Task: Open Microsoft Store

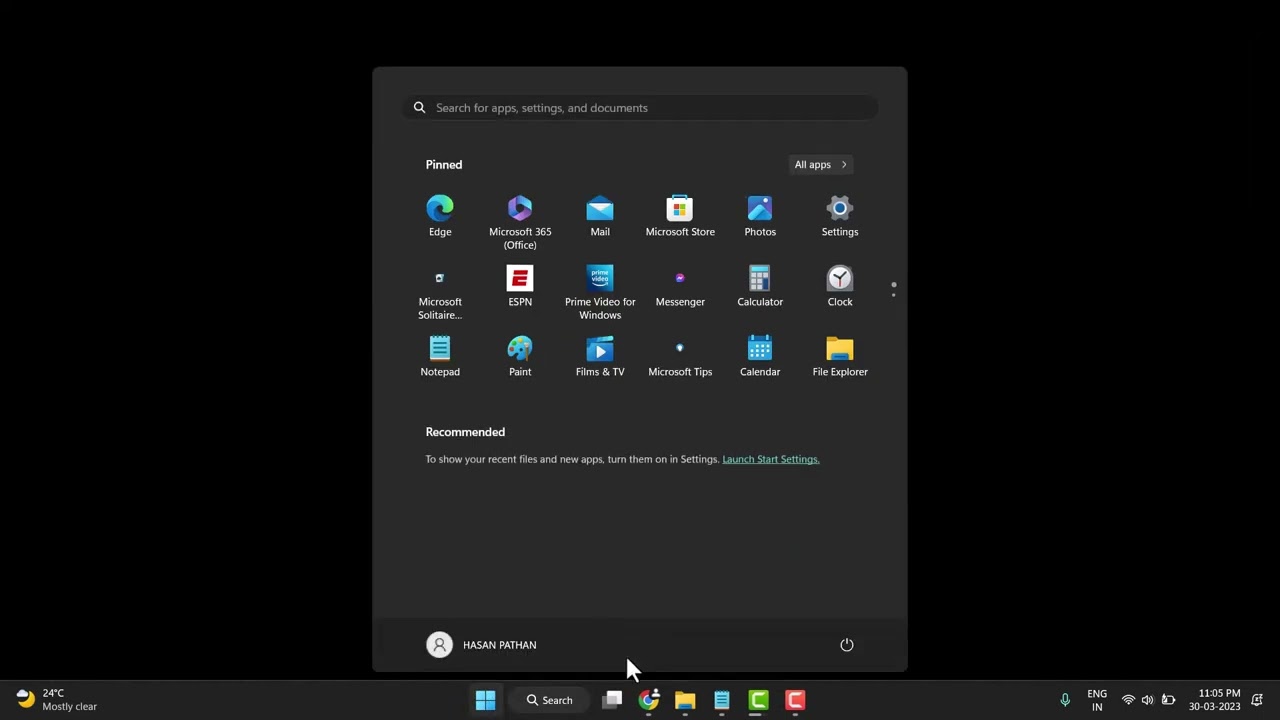Action: [x=680, y=217]
